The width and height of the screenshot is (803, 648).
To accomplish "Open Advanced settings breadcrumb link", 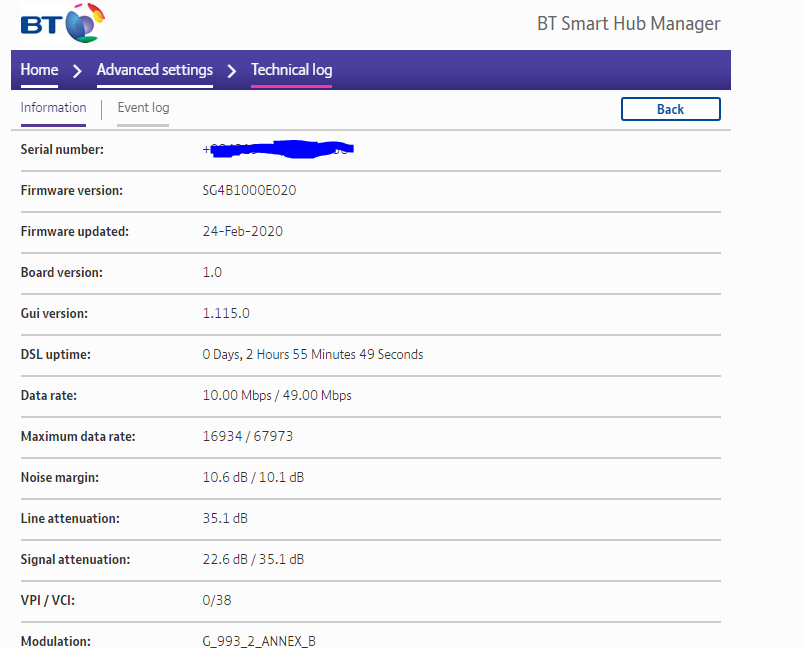I will [154, 70].
